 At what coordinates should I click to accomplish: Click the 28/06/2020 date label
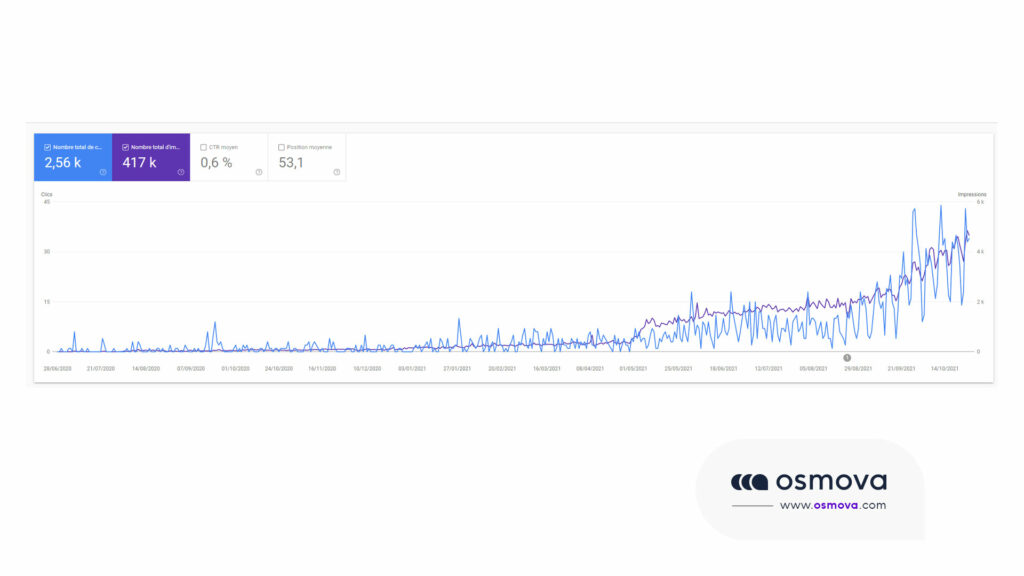56,366
